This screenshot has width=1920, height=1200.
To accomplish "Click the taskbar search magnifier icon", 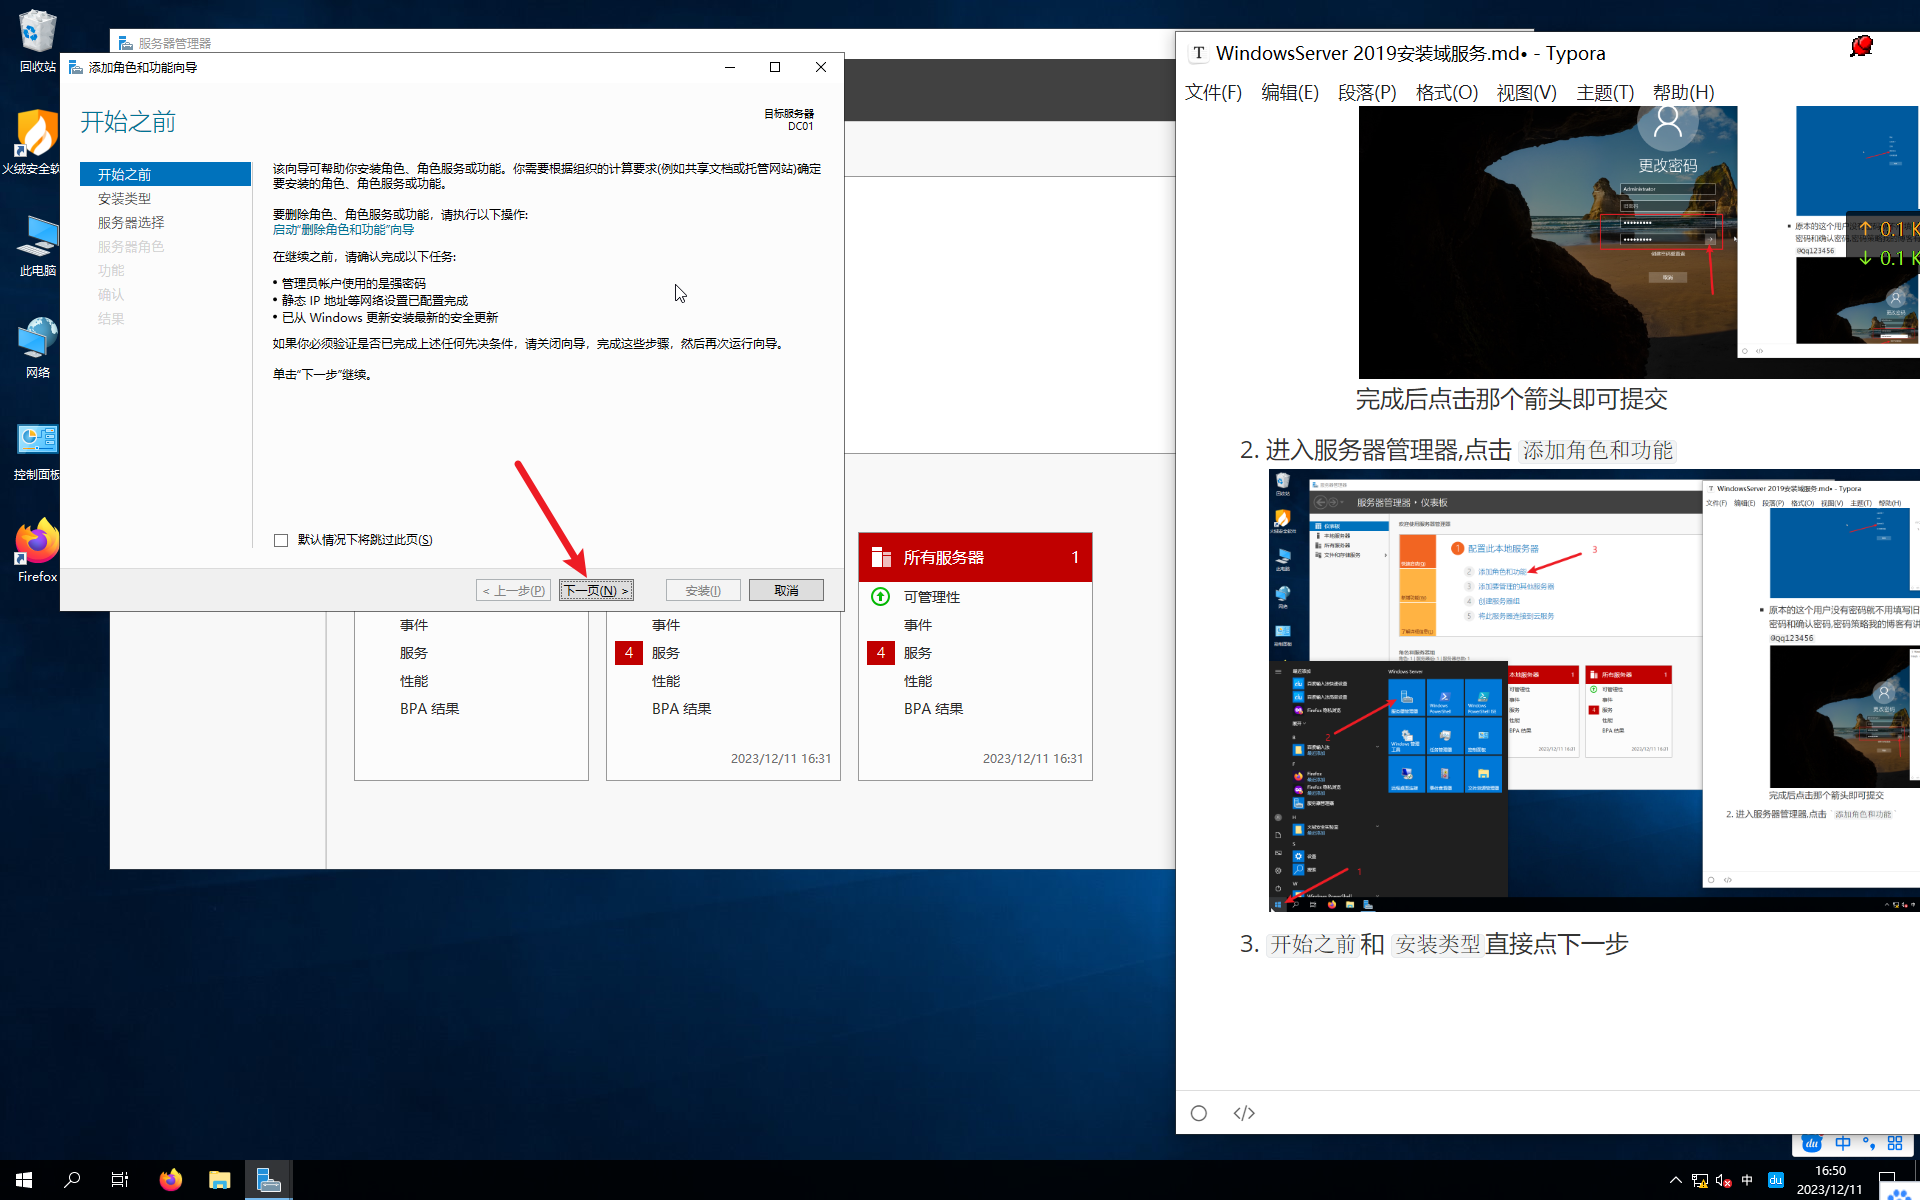I will click(x=71, y=1180).
